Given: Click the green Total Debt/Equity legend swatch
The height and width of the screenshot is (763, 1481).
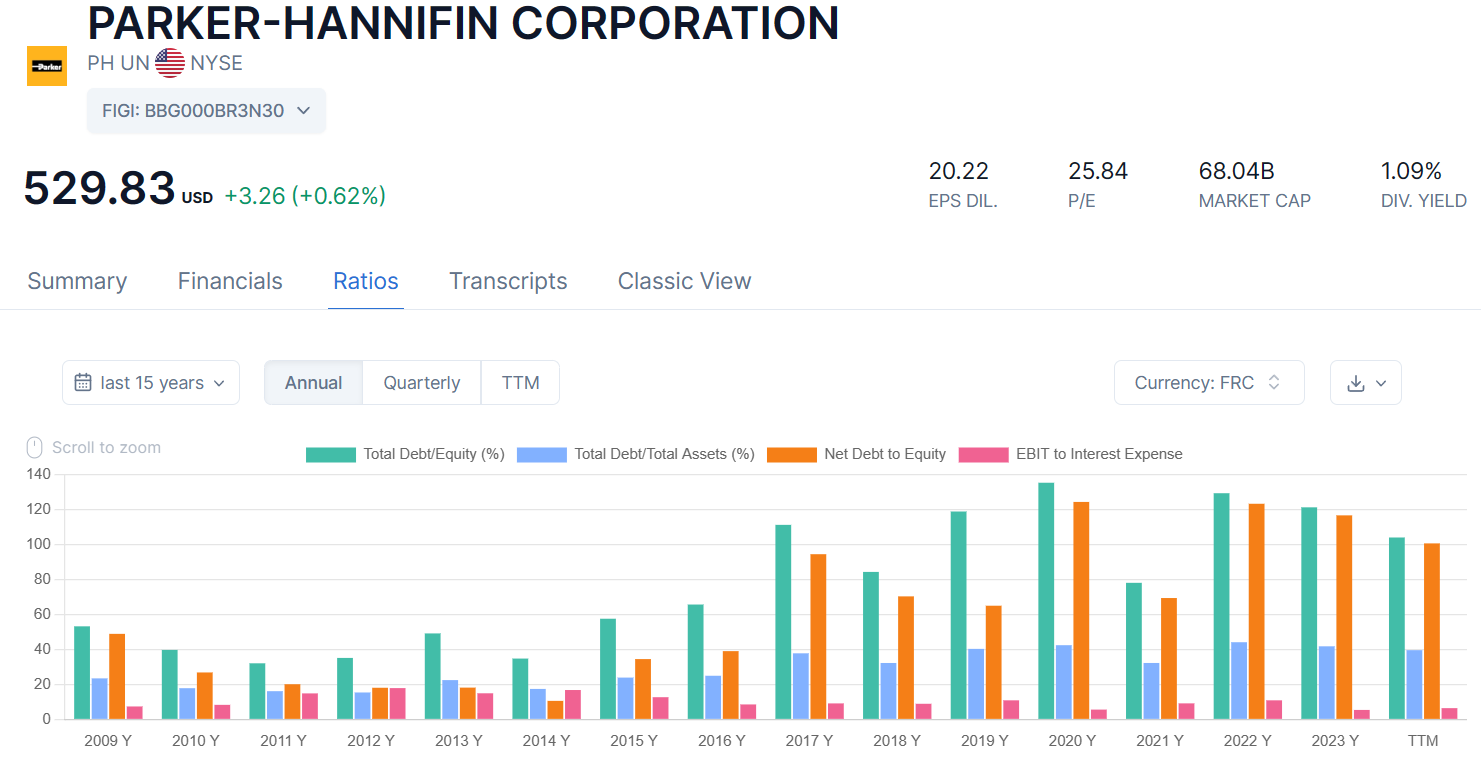Looking at the screenshot, I should pyautogui.click(x=331, y=454).
